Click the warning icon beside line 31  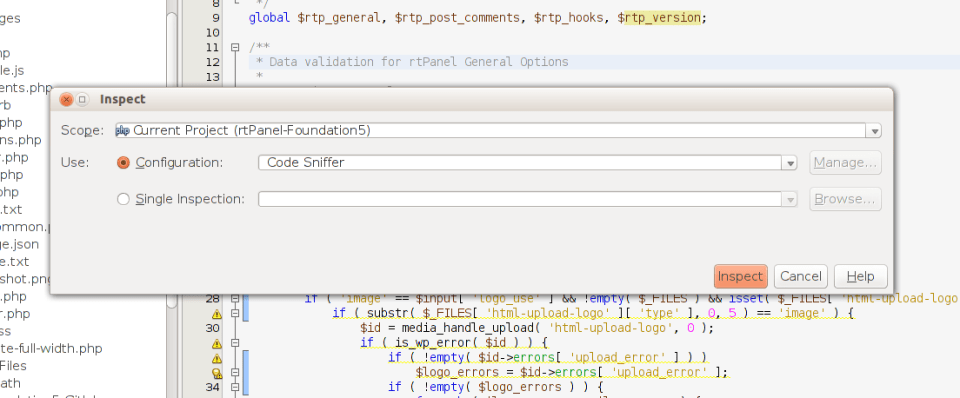click(x=217, y=343)
